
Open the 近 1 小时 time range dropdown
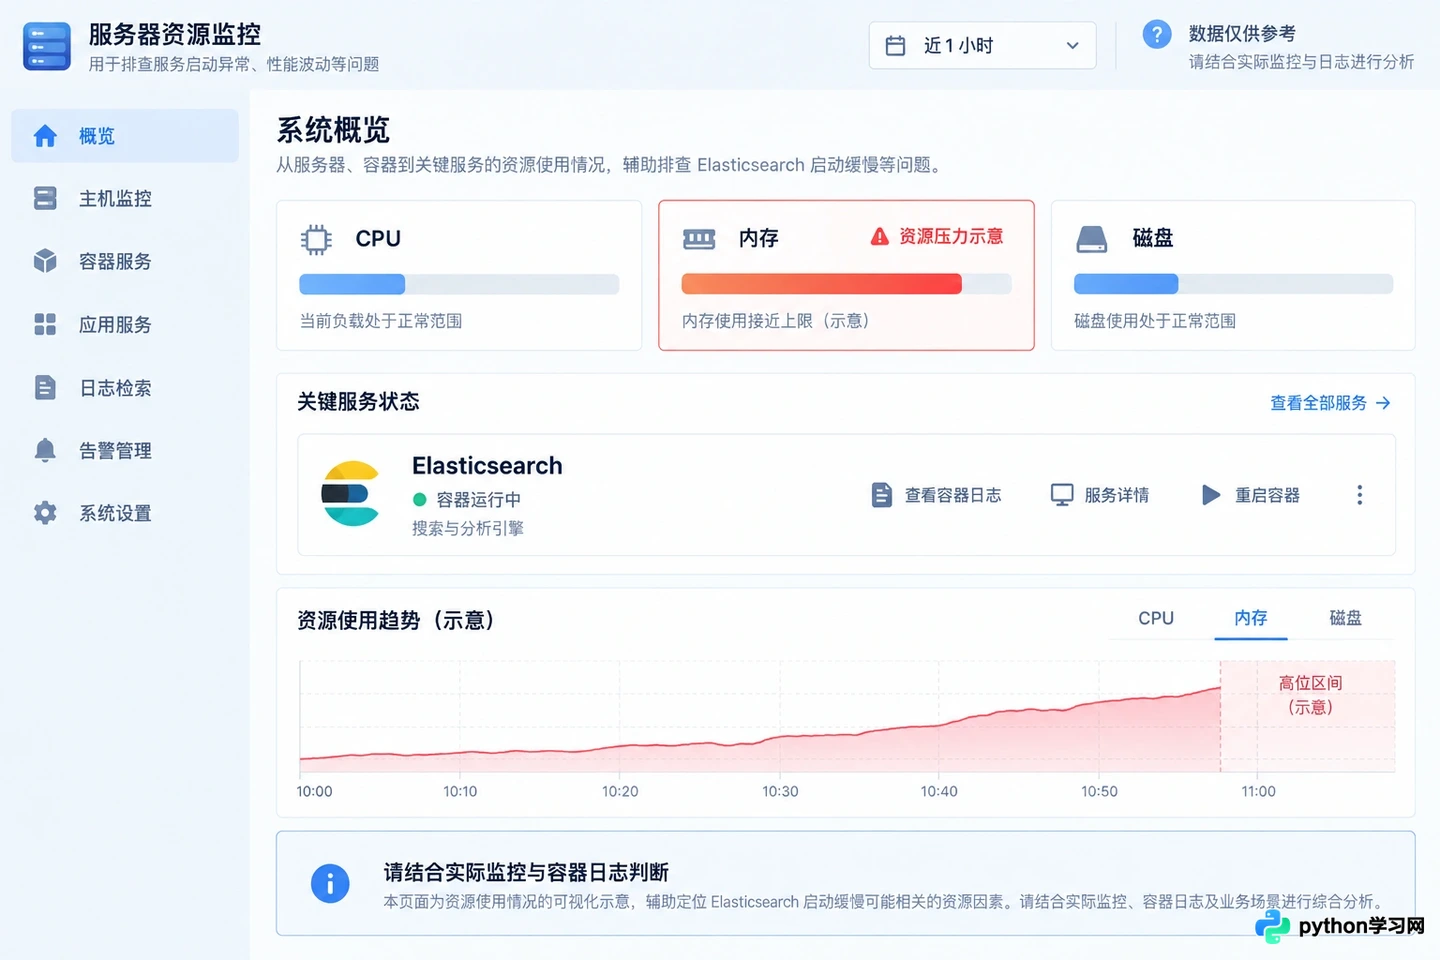(x=982, y=46)
